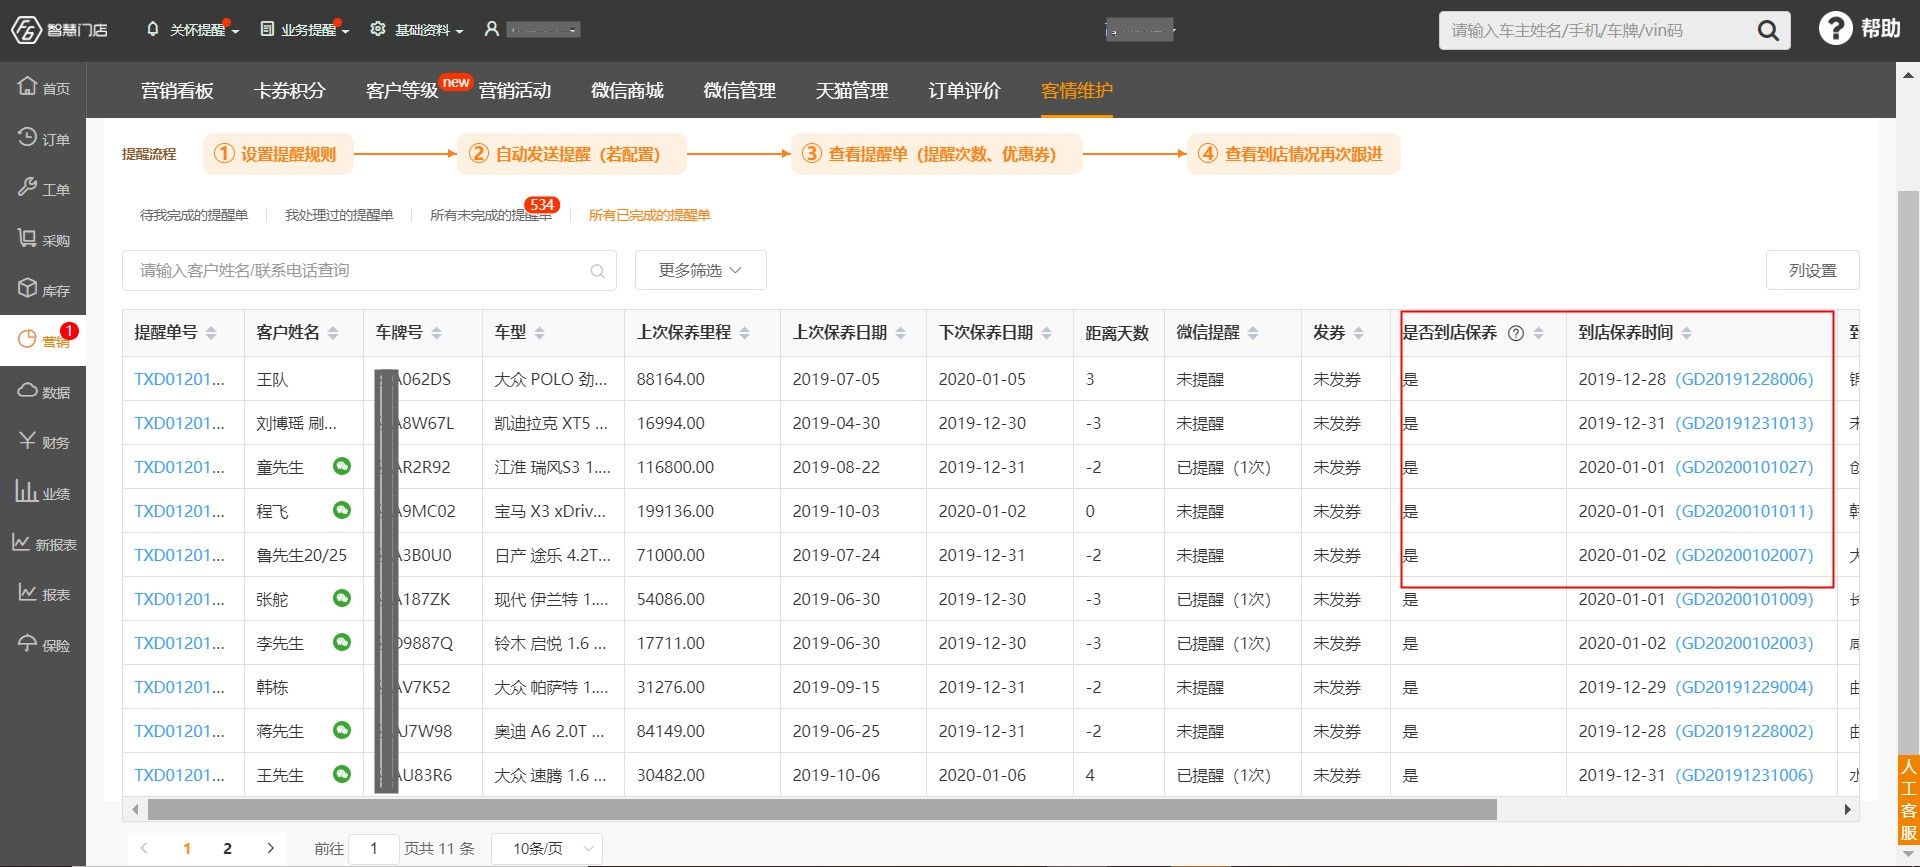Click WeChat icon next to 李先生
Viewport: 1920px width, 867px height.
[x=342, y=642]
